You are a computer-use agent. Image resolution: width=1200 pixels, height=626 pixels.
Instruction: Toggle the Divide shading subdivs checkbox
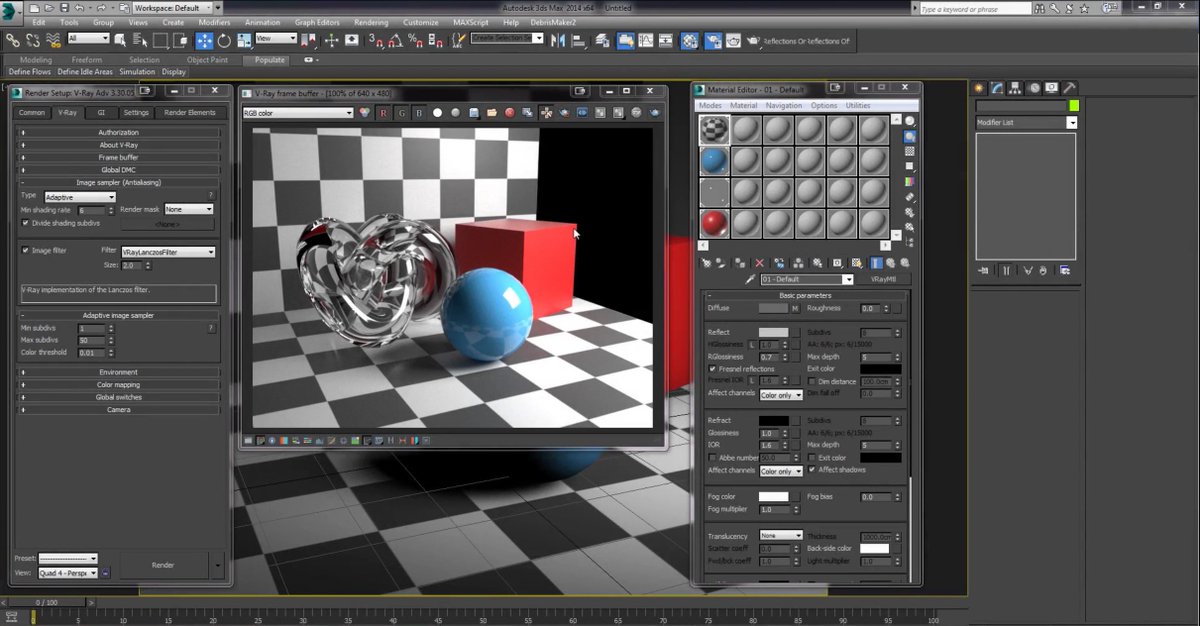(x=23, y=222)
